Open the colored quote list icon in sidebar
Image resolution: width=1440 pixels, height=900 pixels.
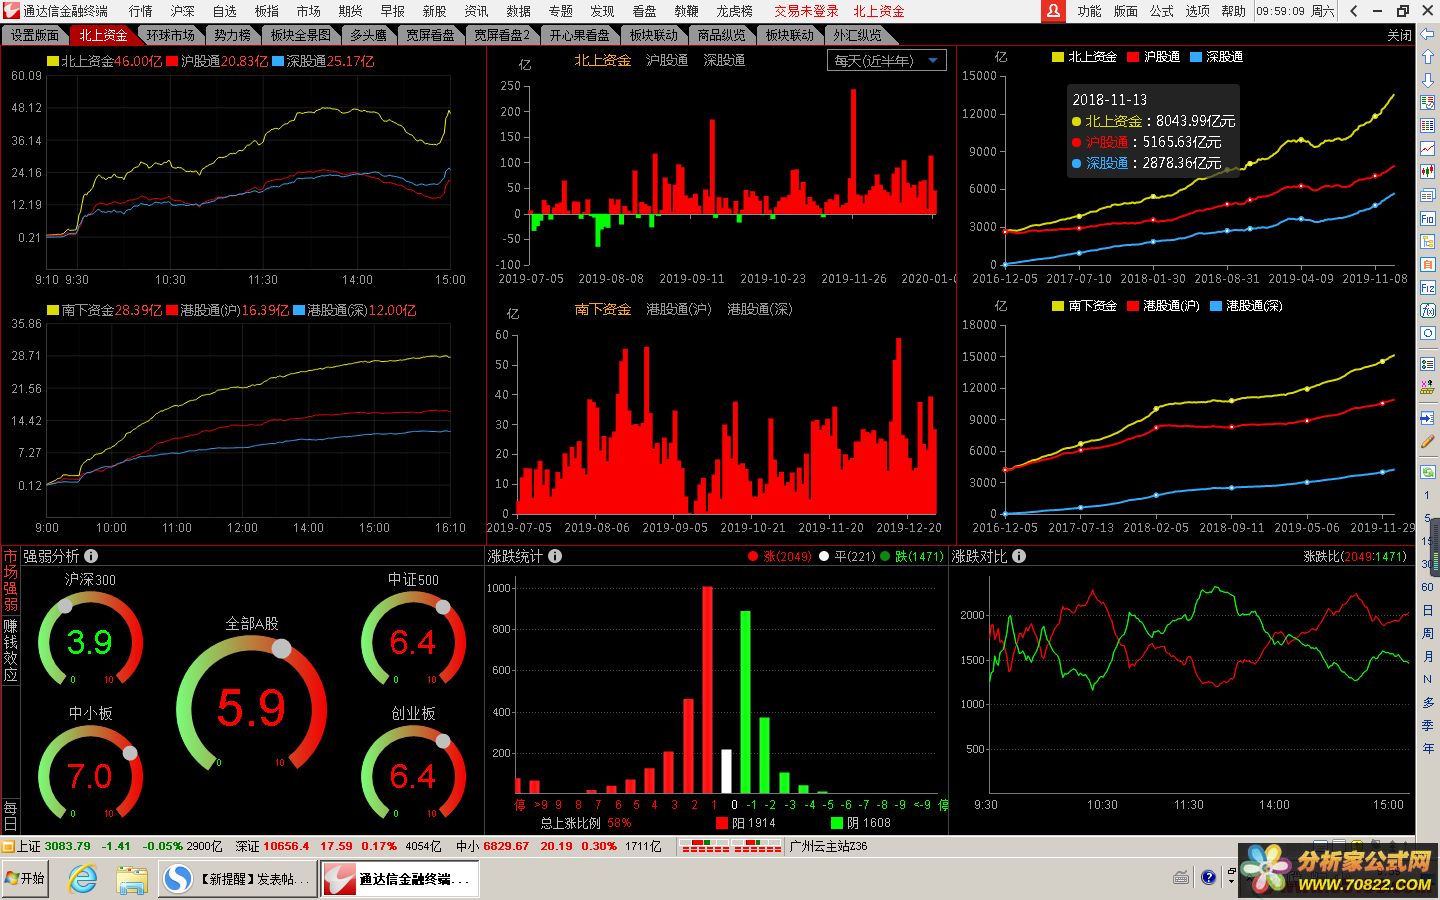coord(1428,103)
